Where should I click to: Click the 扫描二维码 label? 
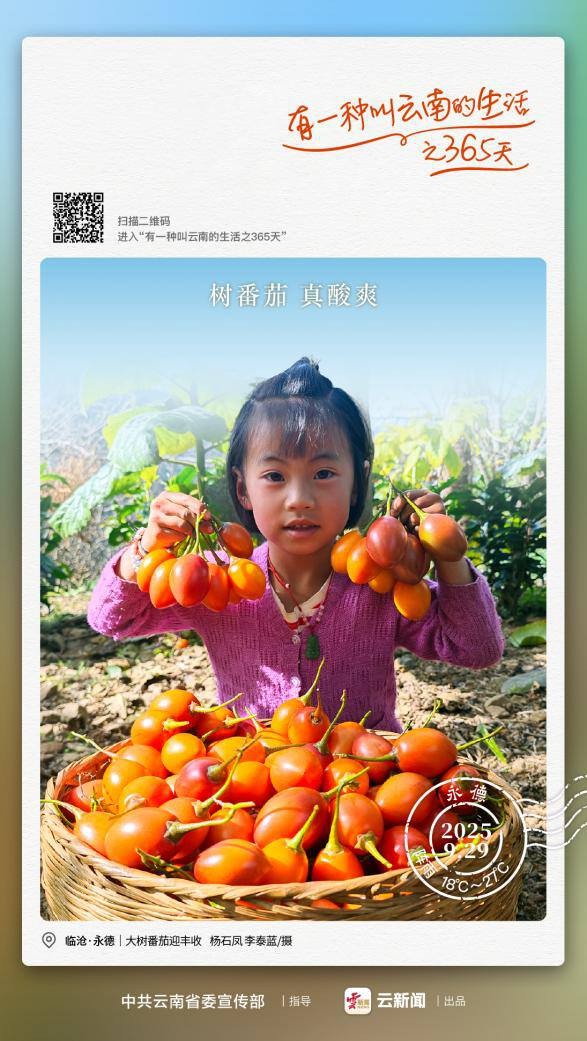coord(143,221)
